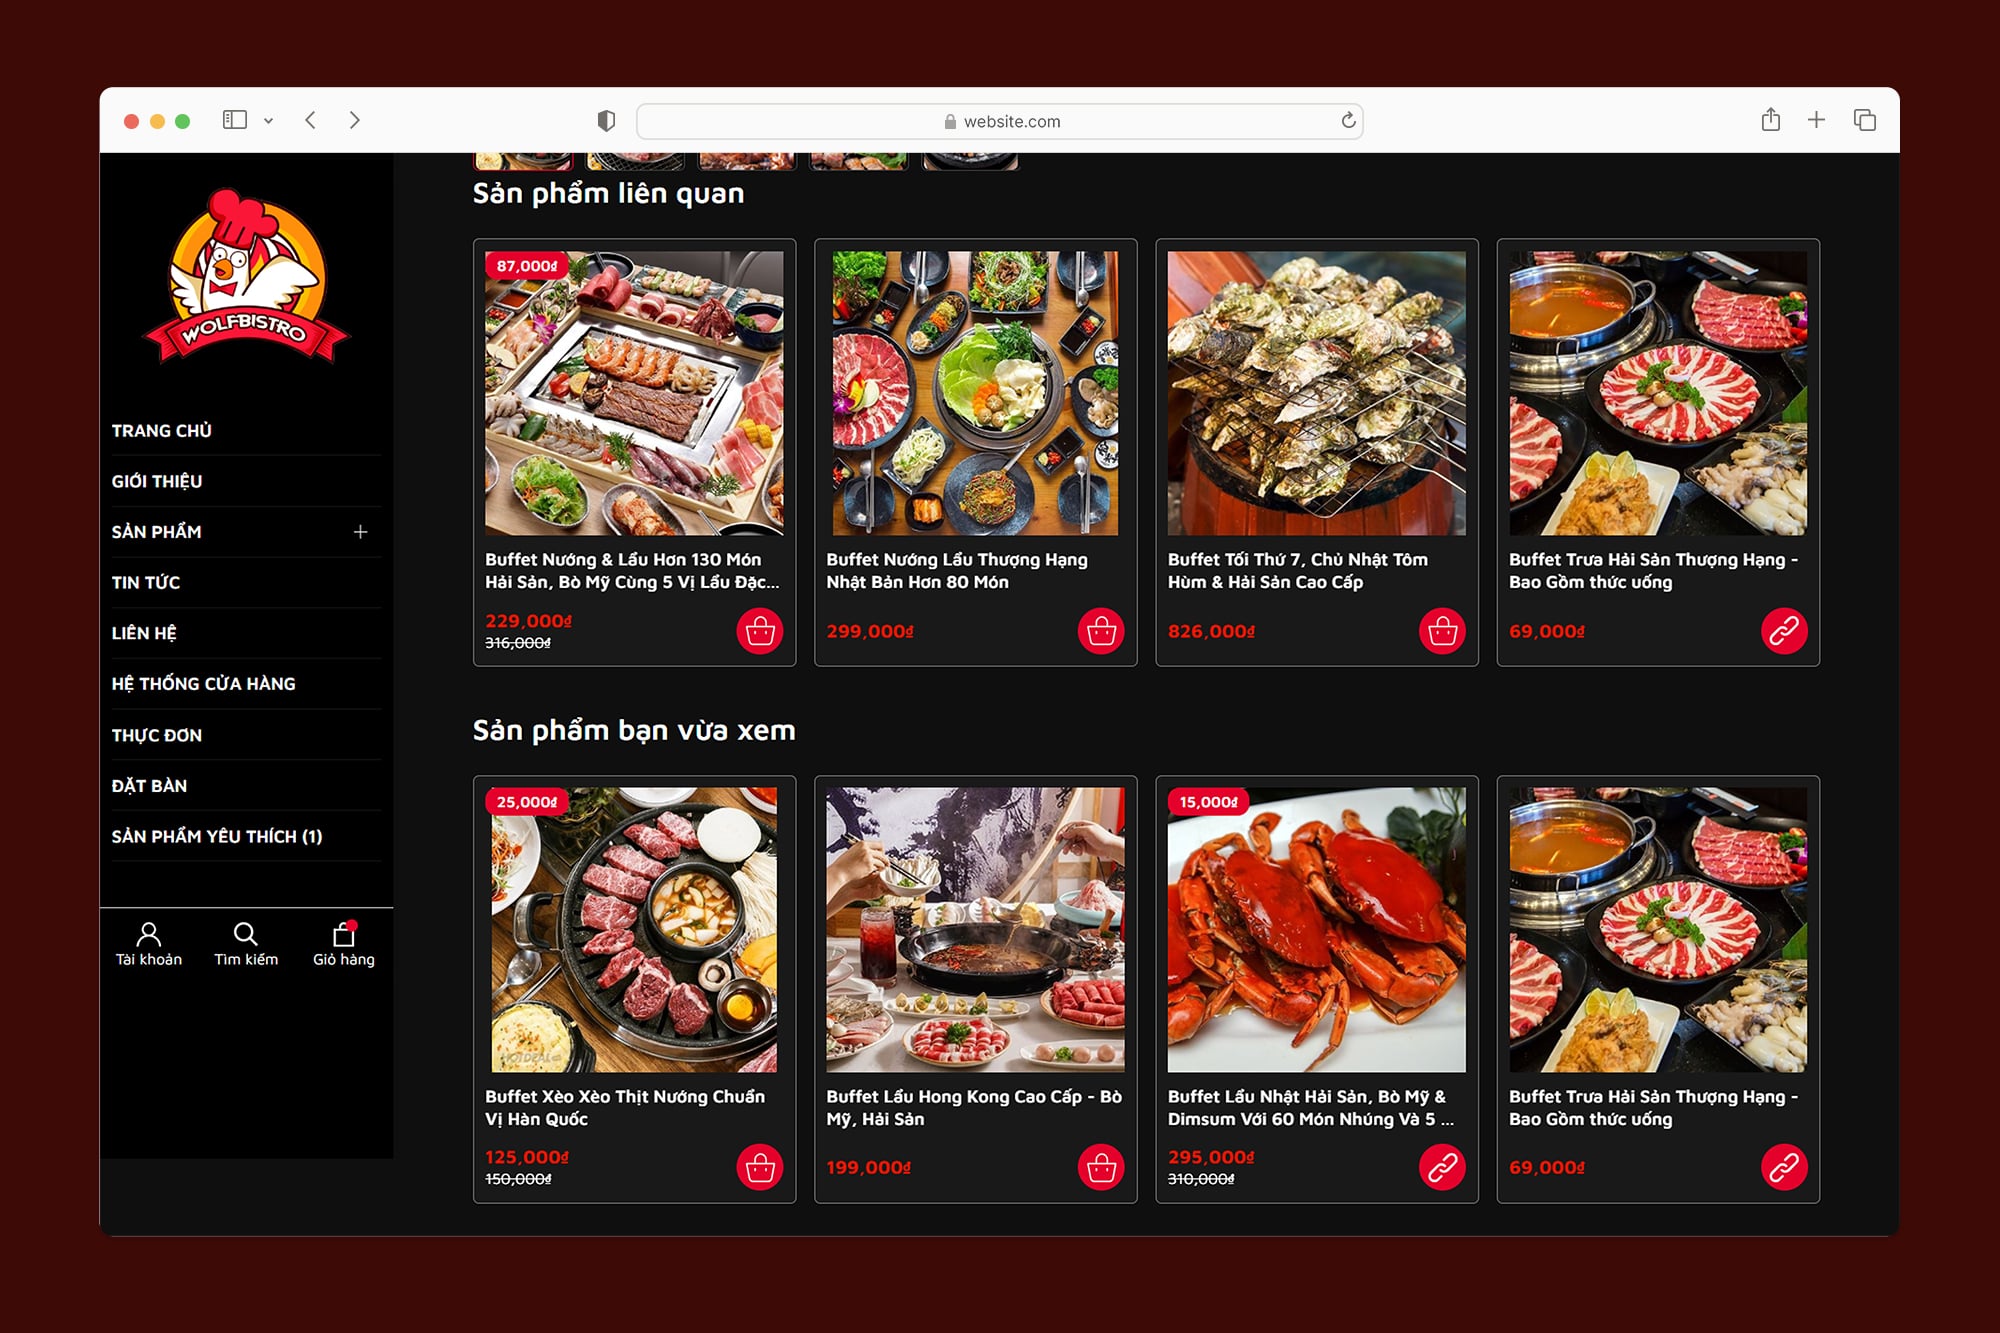Open SẢN PHẨM YÊU THÍCH (1) link

pos(217,836)
